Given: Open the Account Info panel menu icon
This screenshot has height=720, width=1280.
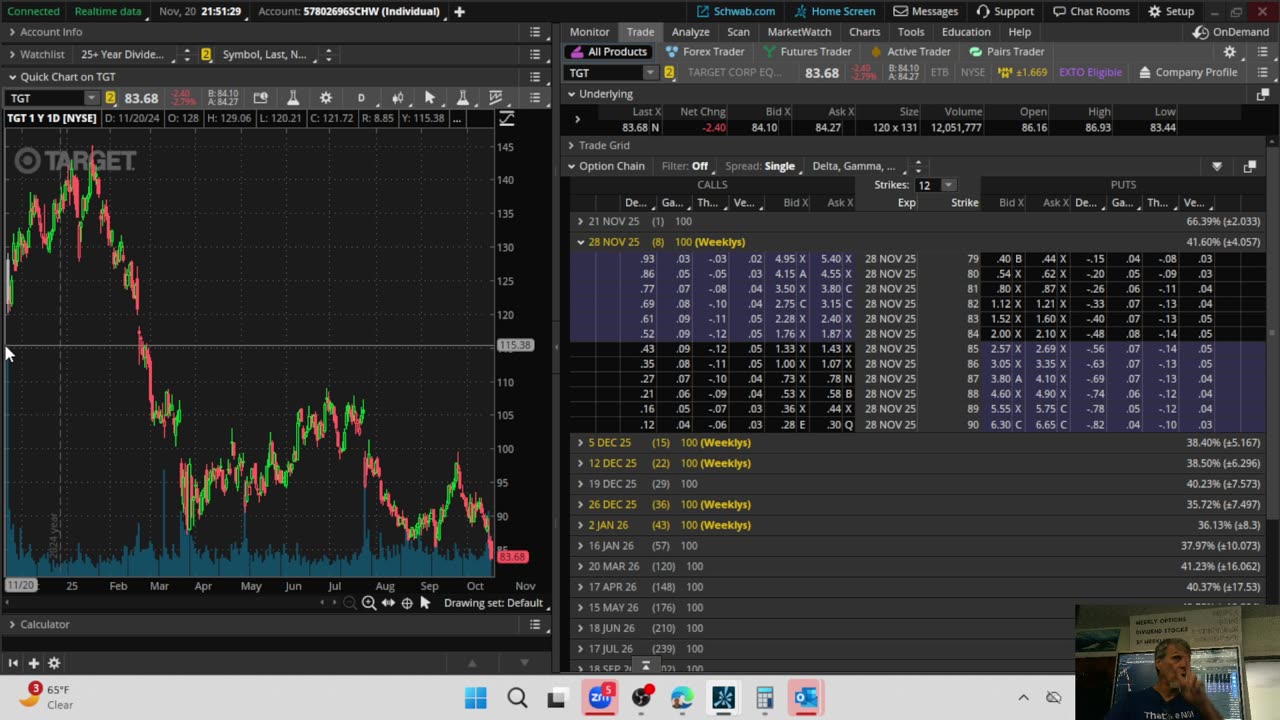Looking at the screenshot, I should (535, 32).
